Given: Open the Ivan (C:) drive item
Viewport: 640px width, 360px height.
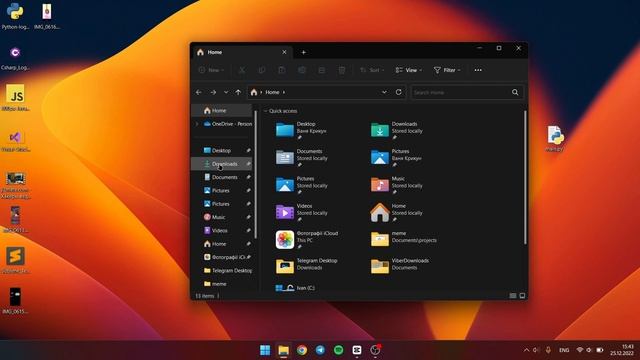Looking at the screenshot, I should [x=295, y=288].
